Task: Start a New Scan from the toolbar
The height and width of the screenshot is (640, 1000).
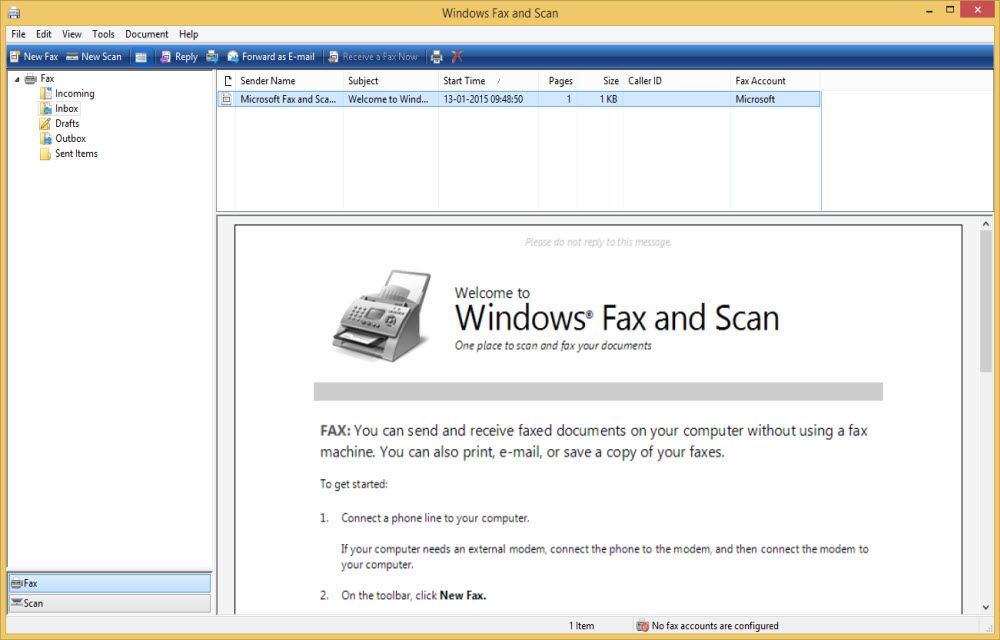Action: pyautogui.click(x=94, y=57)
